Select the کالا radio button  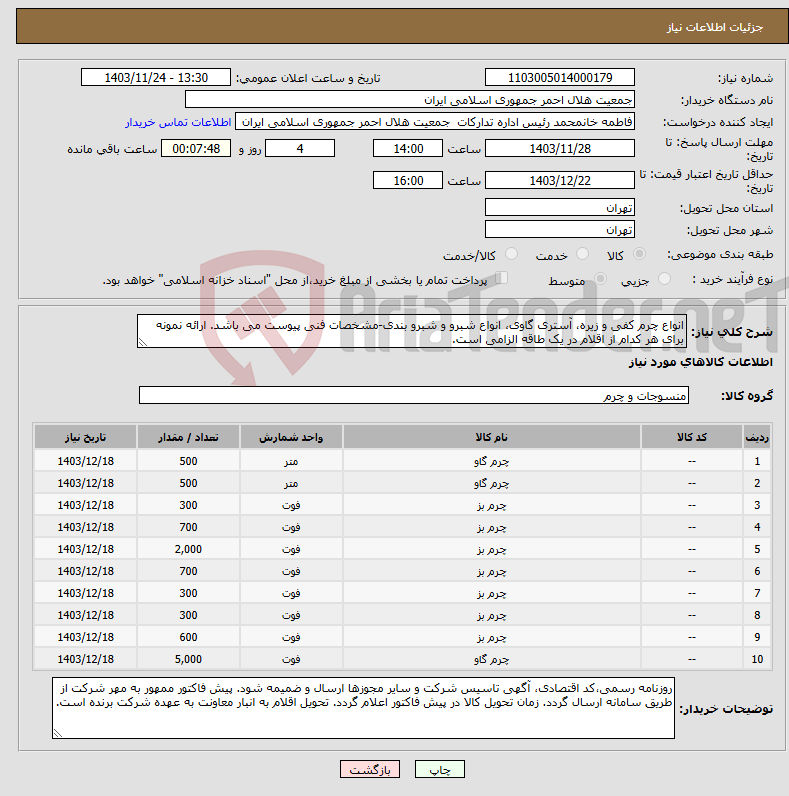point(639,254)
